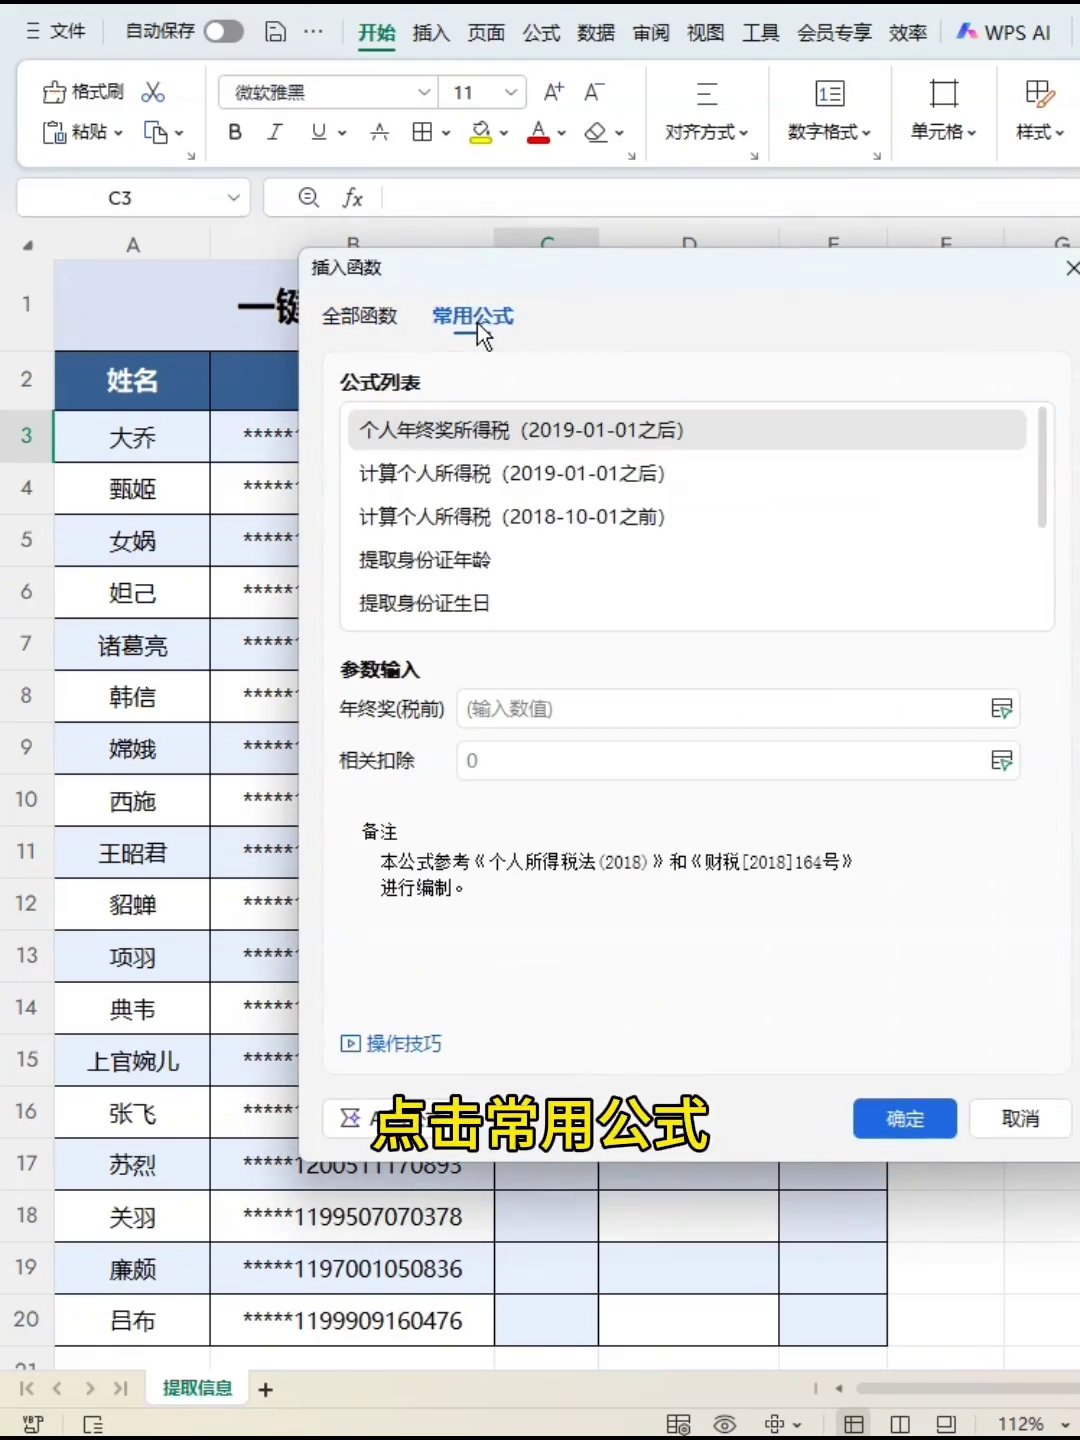Toggle Bold formatting
Viewport: 1080px width, 1440px height.
[235, 132]
